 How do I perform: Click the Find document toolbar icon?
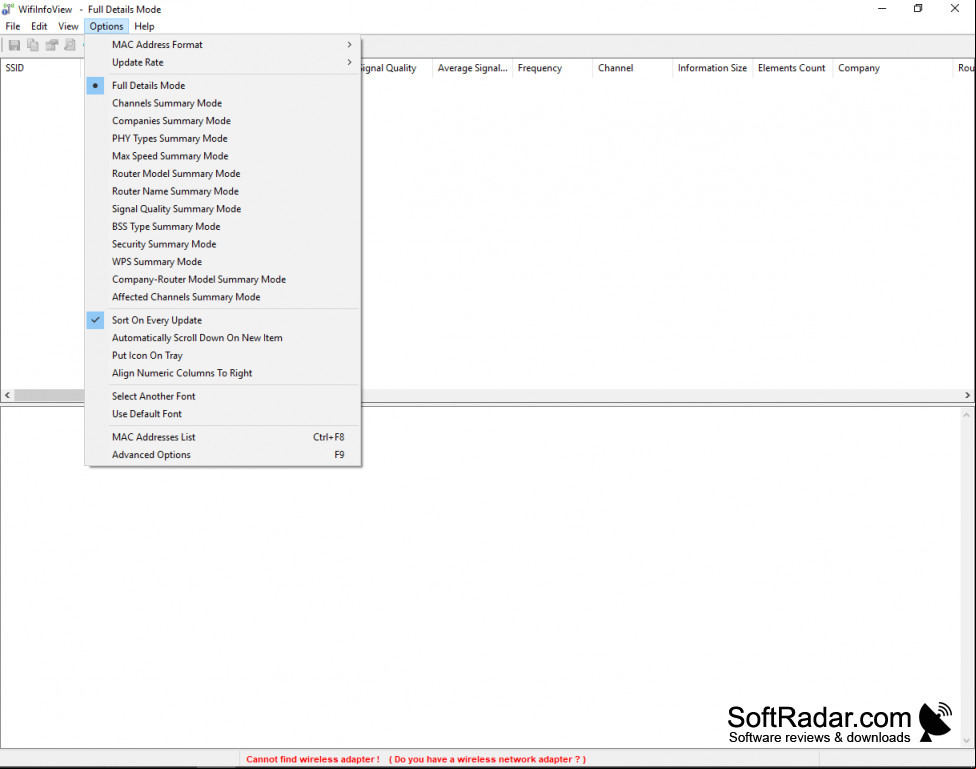pyautogui.click(x=70, y=45)
